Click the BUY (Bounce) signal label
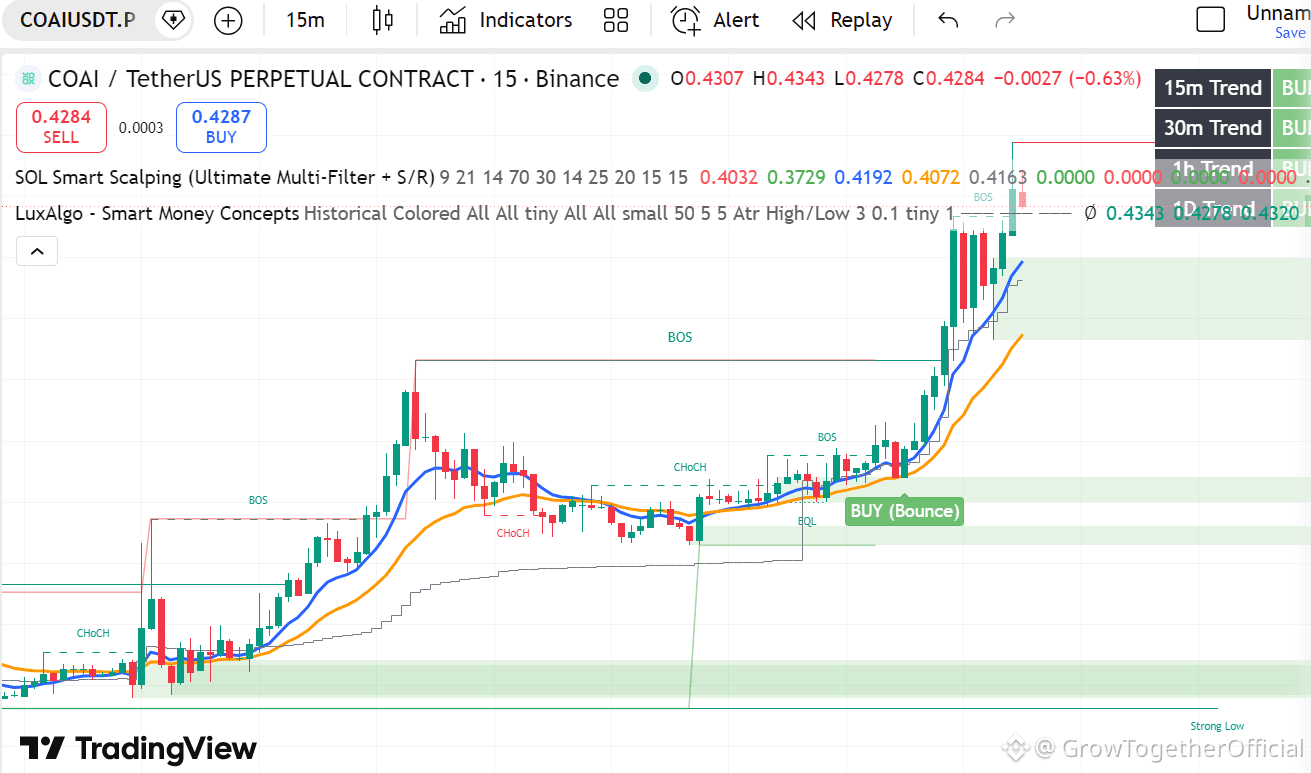This screenshot has width=1311, height=773. [x=904, y=511]
